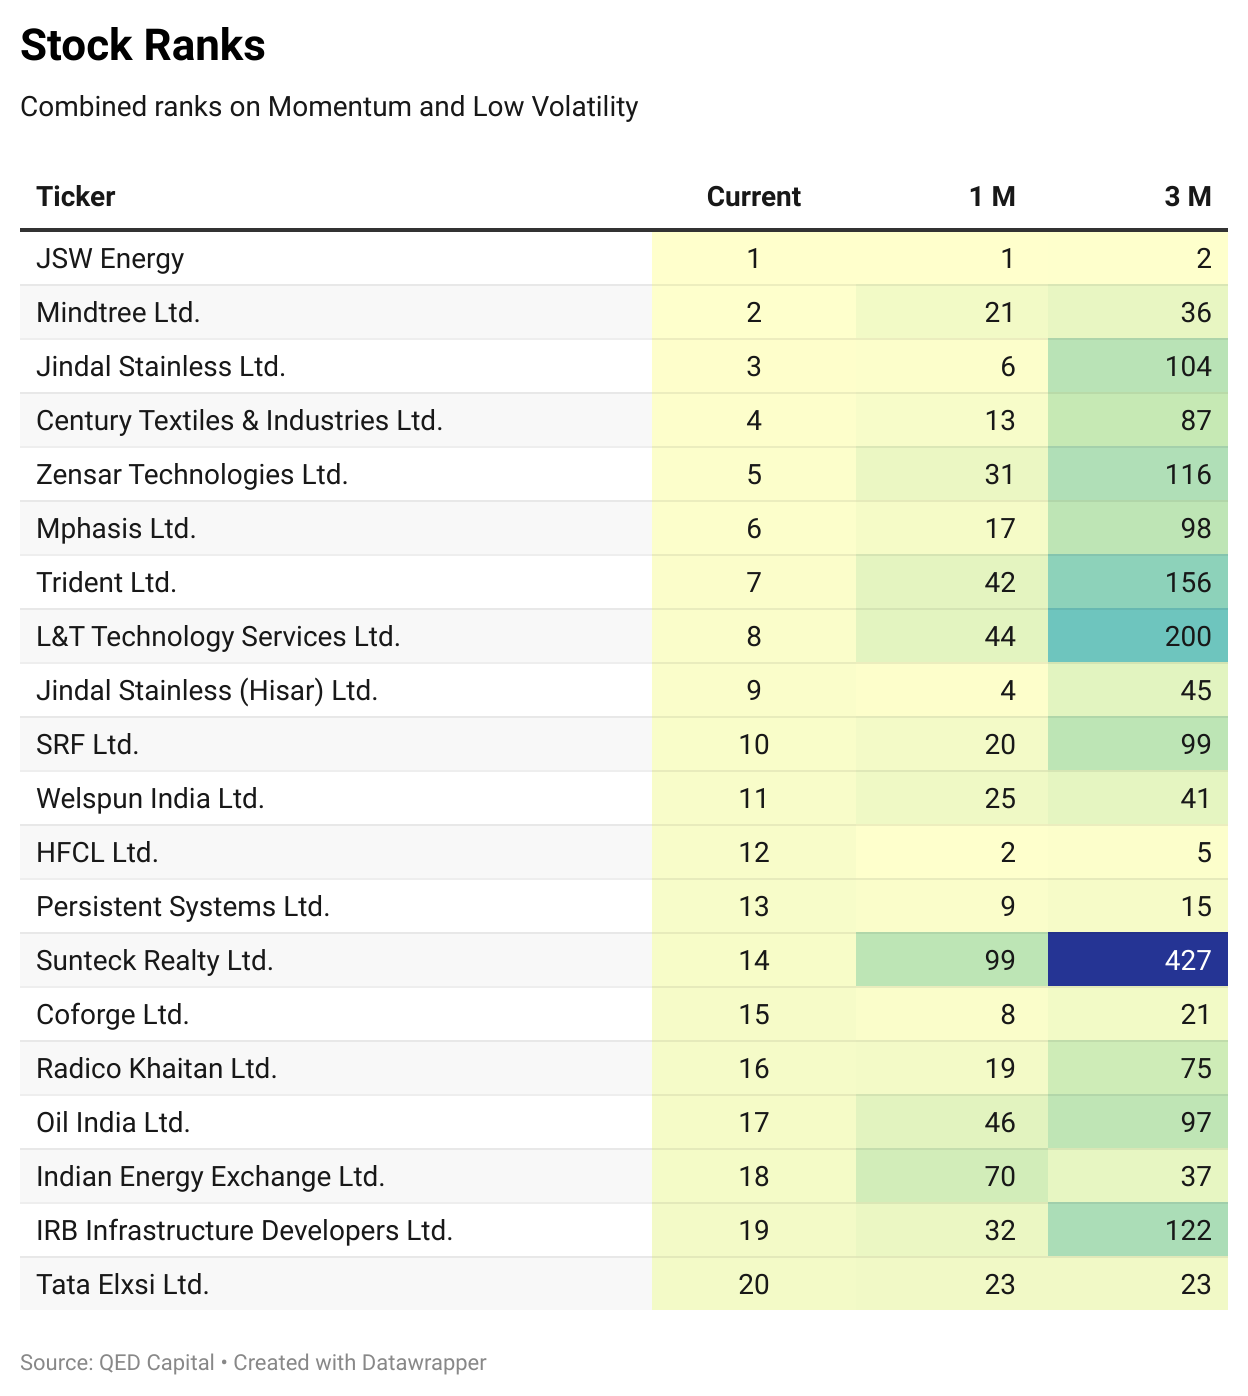This screenshot has height=1396, width=1248.
Task: Select the Jindal Stainless Ltd. ticker
Action: (161, 366)
